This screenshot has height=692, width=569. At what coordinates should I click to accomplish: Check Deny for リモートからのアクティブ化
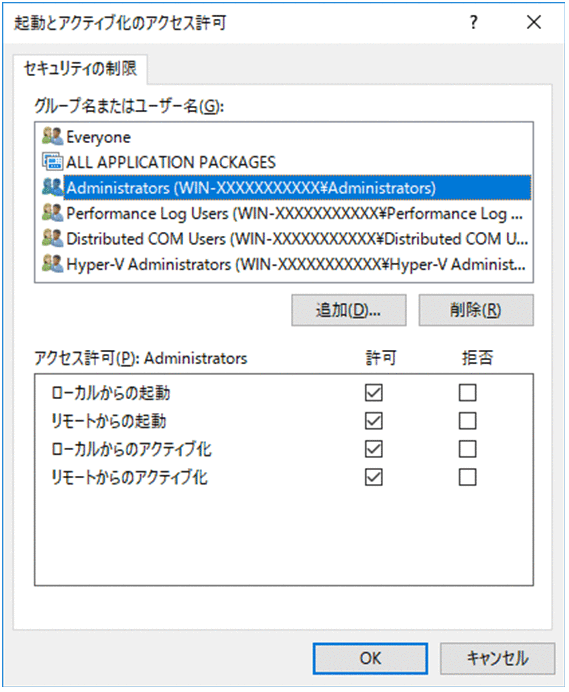467,477
